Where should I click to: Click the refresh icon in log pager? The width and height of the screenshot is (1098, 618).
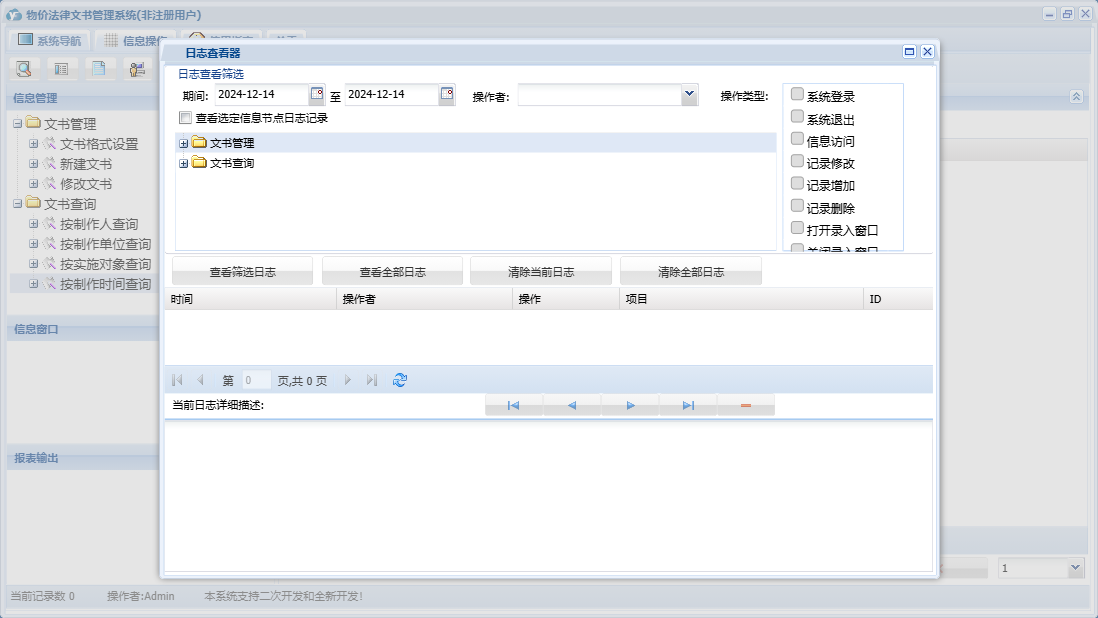[x=400, y=380]
